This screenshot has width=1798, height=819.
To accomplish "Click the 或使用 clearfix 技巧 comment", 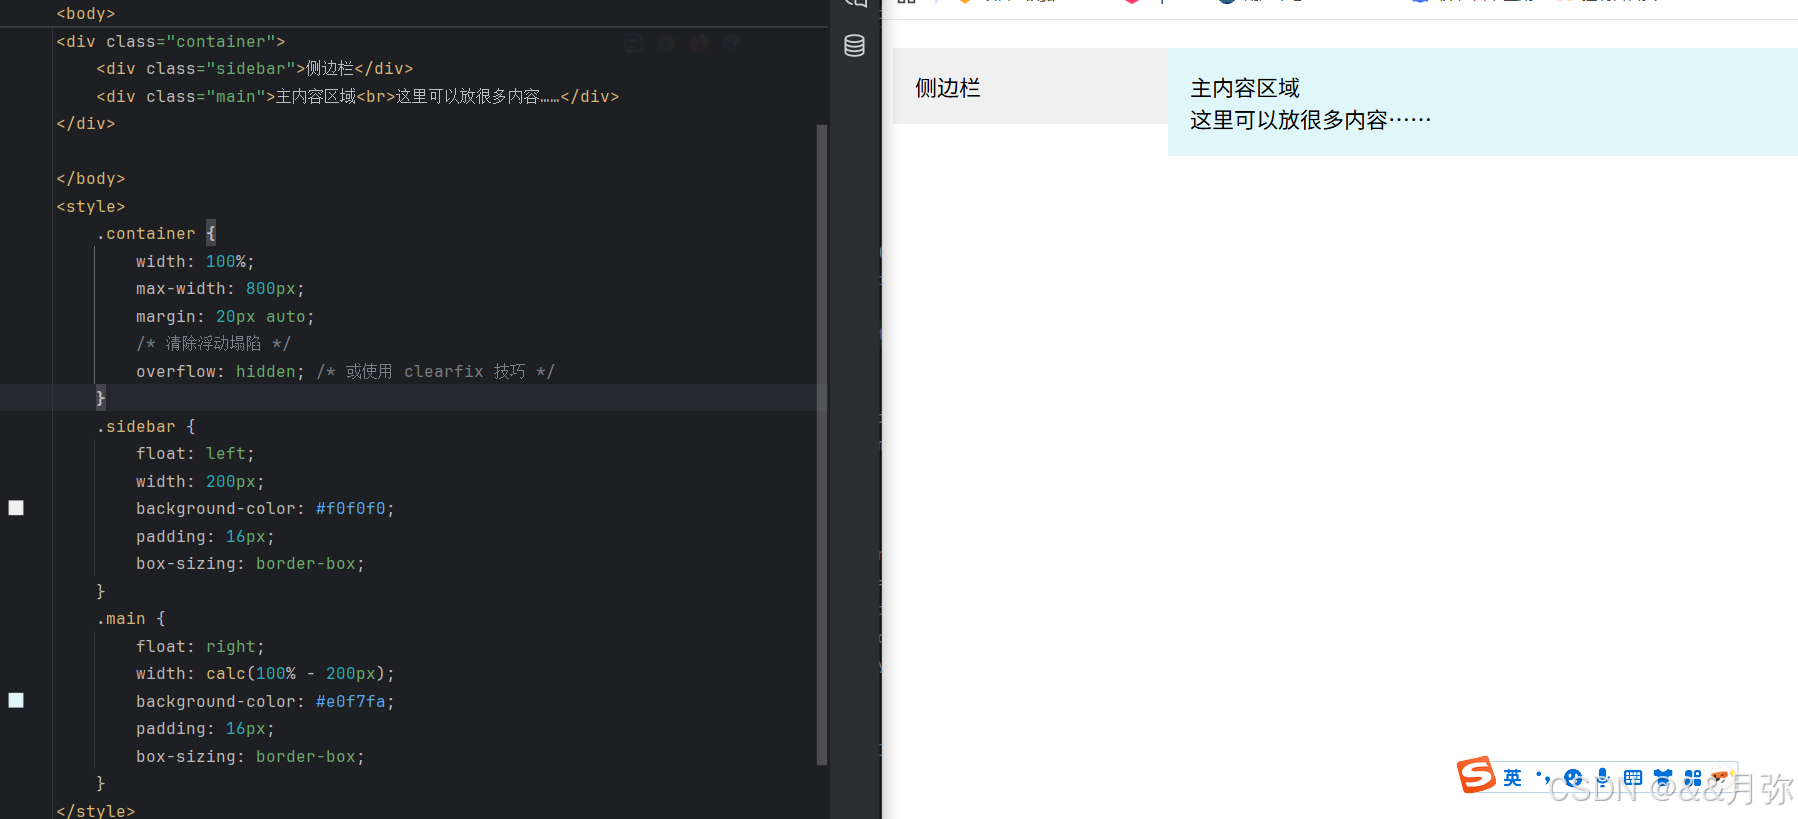I will [x=435, y=372].
